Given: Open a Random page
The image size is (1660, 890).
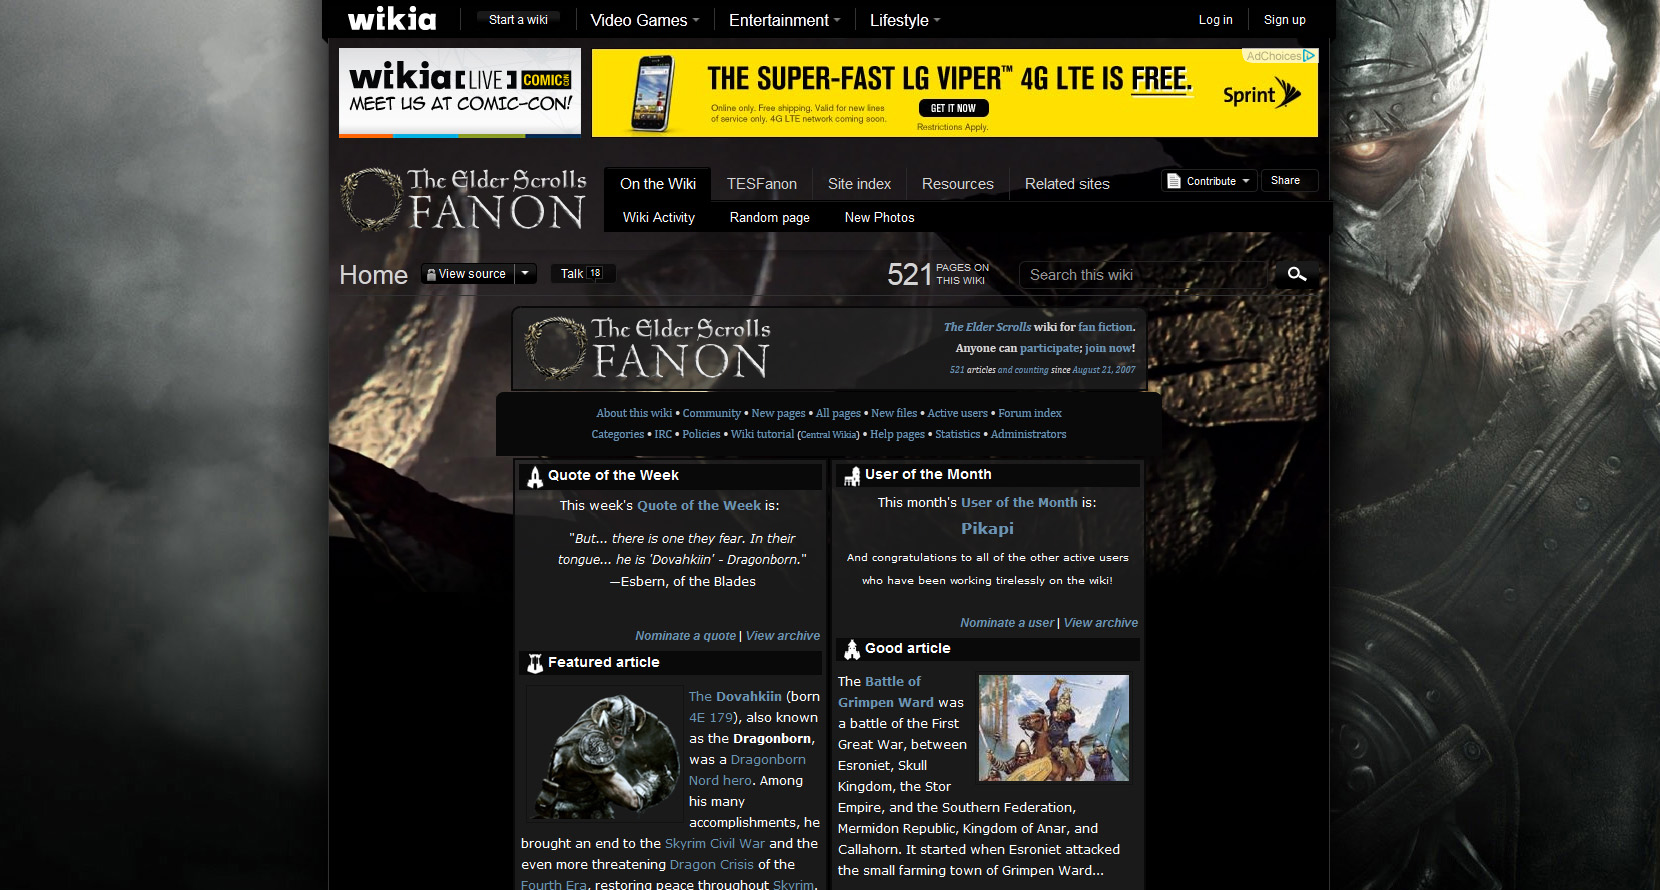Looking at the screenshot, I should 770,217.
